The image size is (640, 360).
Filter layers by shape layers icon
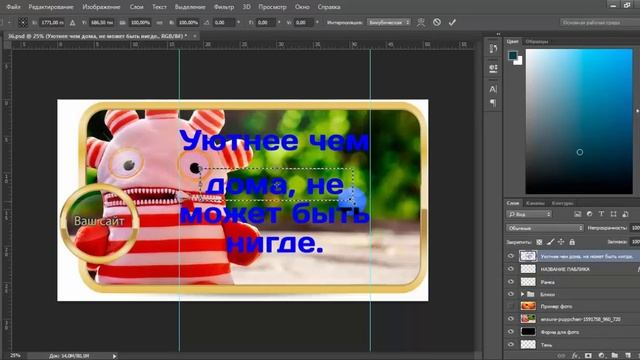coord(613,214)
